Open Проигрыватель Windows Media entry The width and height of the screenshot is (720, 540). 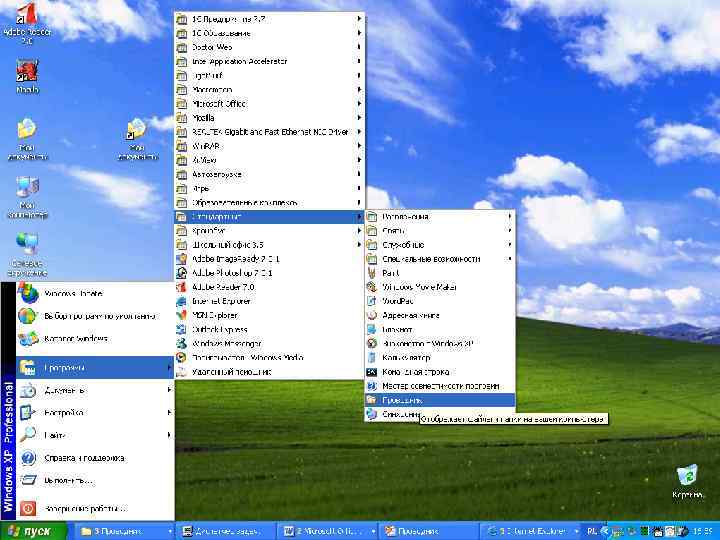(270, 358)
